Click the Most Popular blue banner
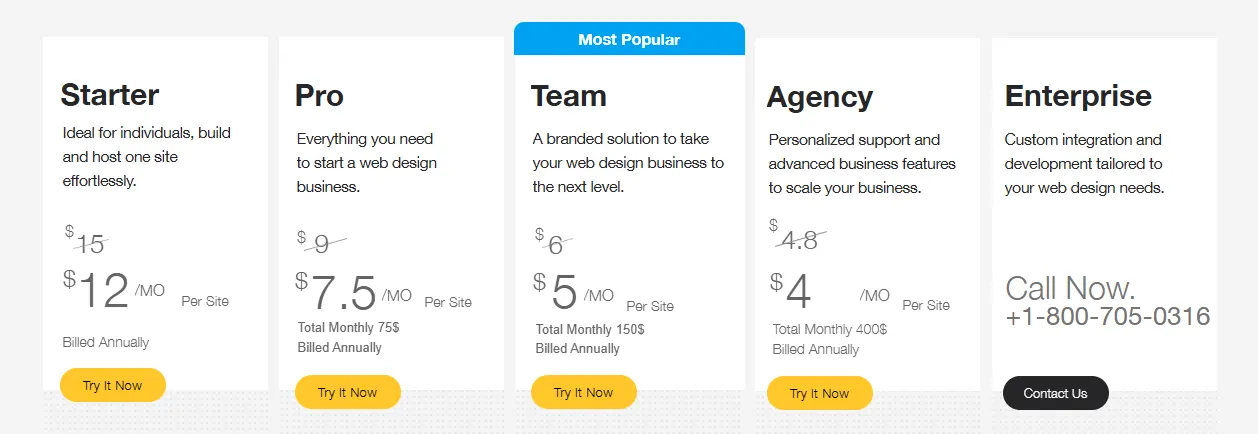This screenshot has width=1258, height=434. click(629, 40)
